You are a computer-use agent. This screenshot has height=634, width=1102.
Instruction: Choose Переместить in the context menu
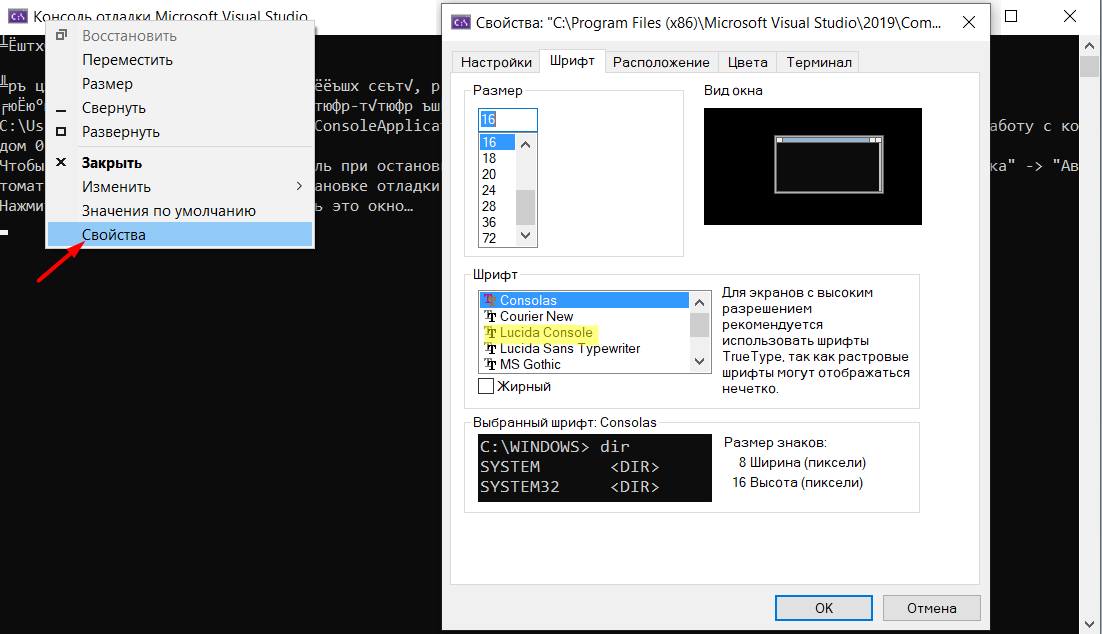tap(180, 60)
